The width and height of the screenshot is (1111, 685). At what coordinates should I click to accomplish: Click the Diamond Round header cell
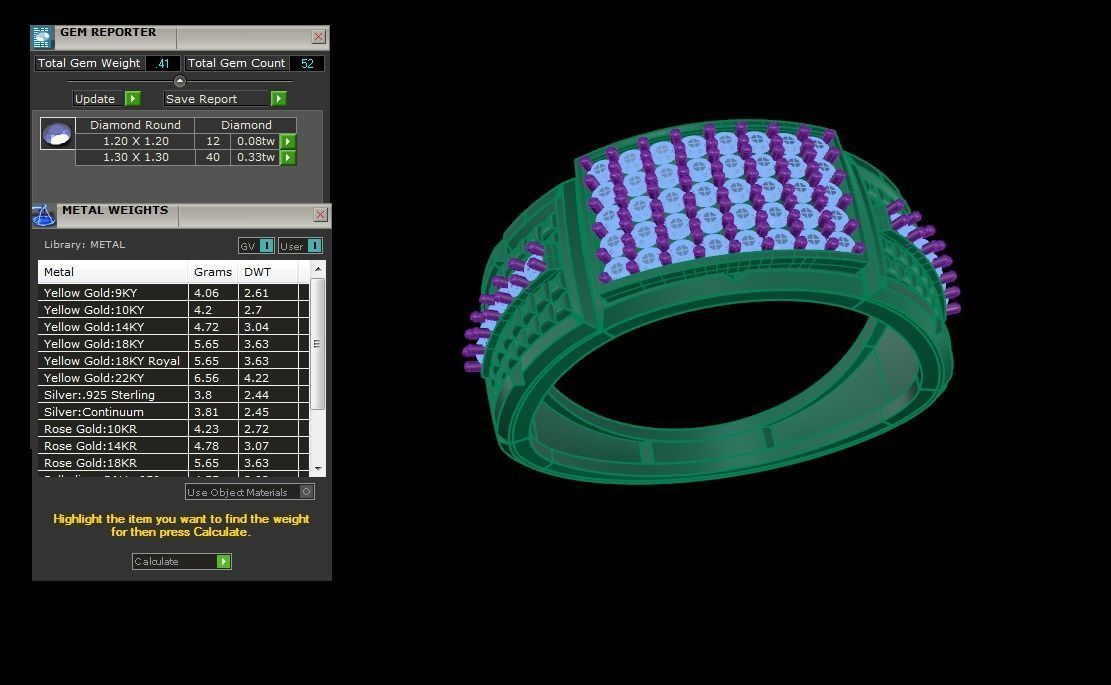(135, 125)
